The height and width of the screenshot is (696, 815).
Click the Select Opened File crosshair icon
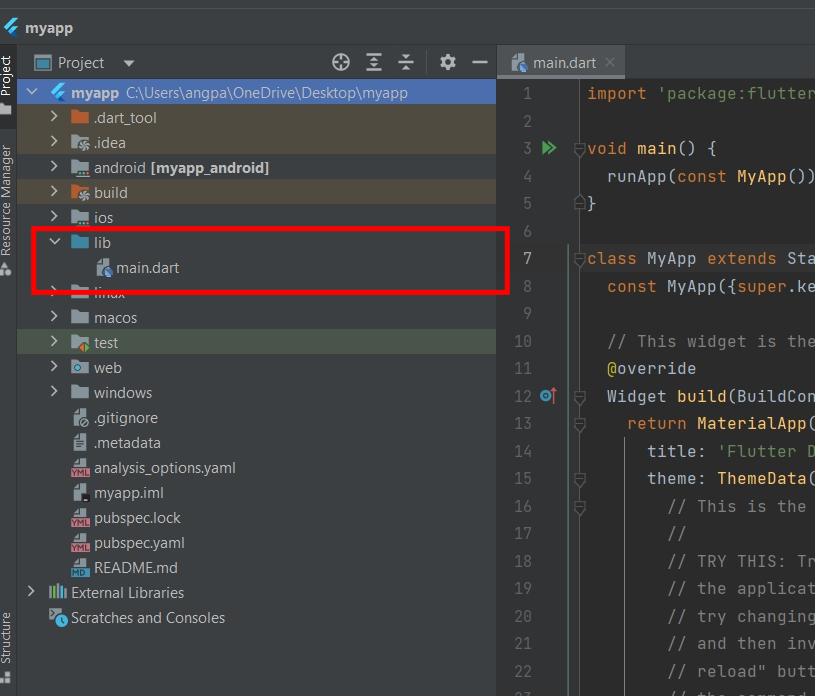[340, 62]
